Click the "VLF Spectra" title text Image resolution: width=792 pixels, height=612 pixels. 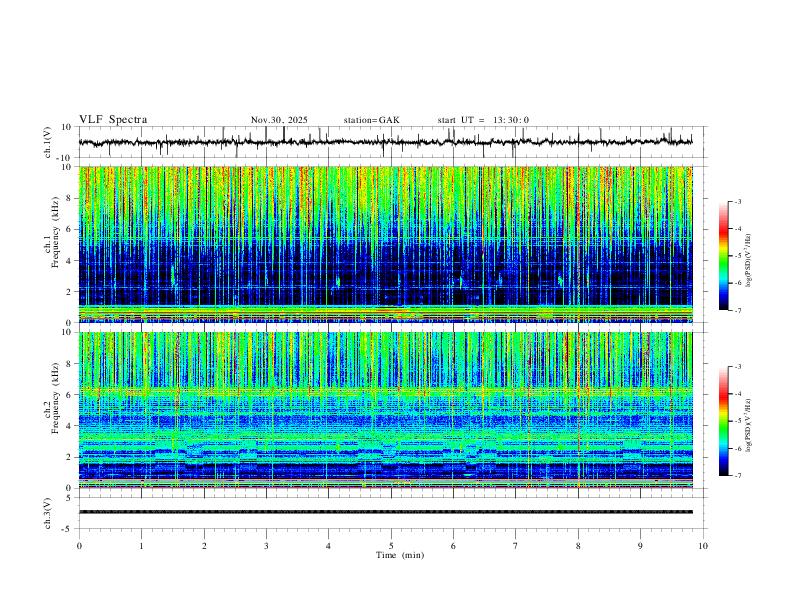click(x=113, y=120)
